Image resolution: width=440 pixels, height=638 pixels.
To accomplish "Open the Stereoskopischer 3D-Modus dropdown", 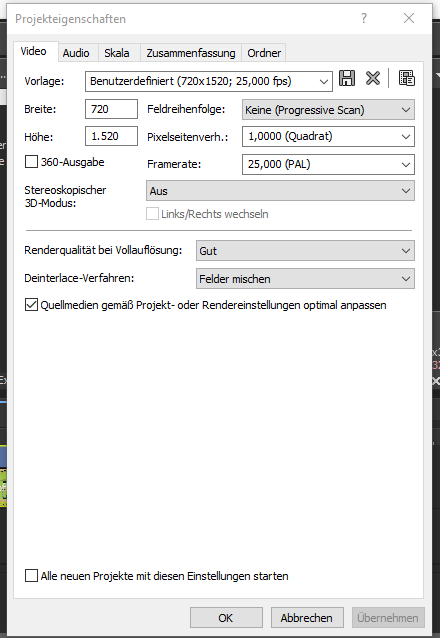I will point(280,191).
